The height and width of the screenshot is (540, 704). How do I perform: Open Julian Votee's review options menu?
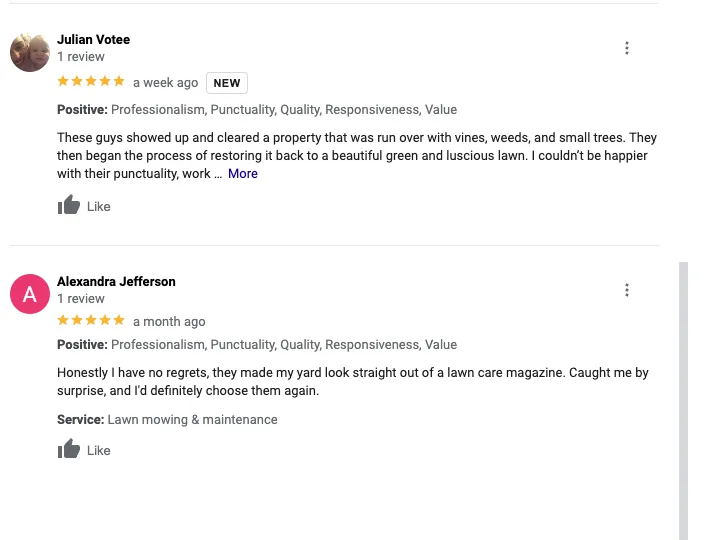[627, 48]
